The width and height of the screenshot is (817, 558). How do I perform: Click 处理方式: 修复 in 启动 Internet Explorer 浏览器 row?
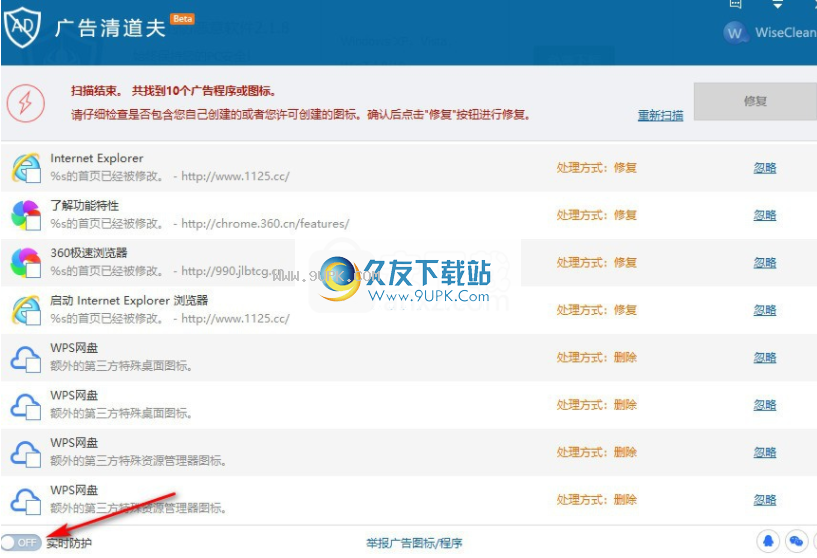point(597,310)
